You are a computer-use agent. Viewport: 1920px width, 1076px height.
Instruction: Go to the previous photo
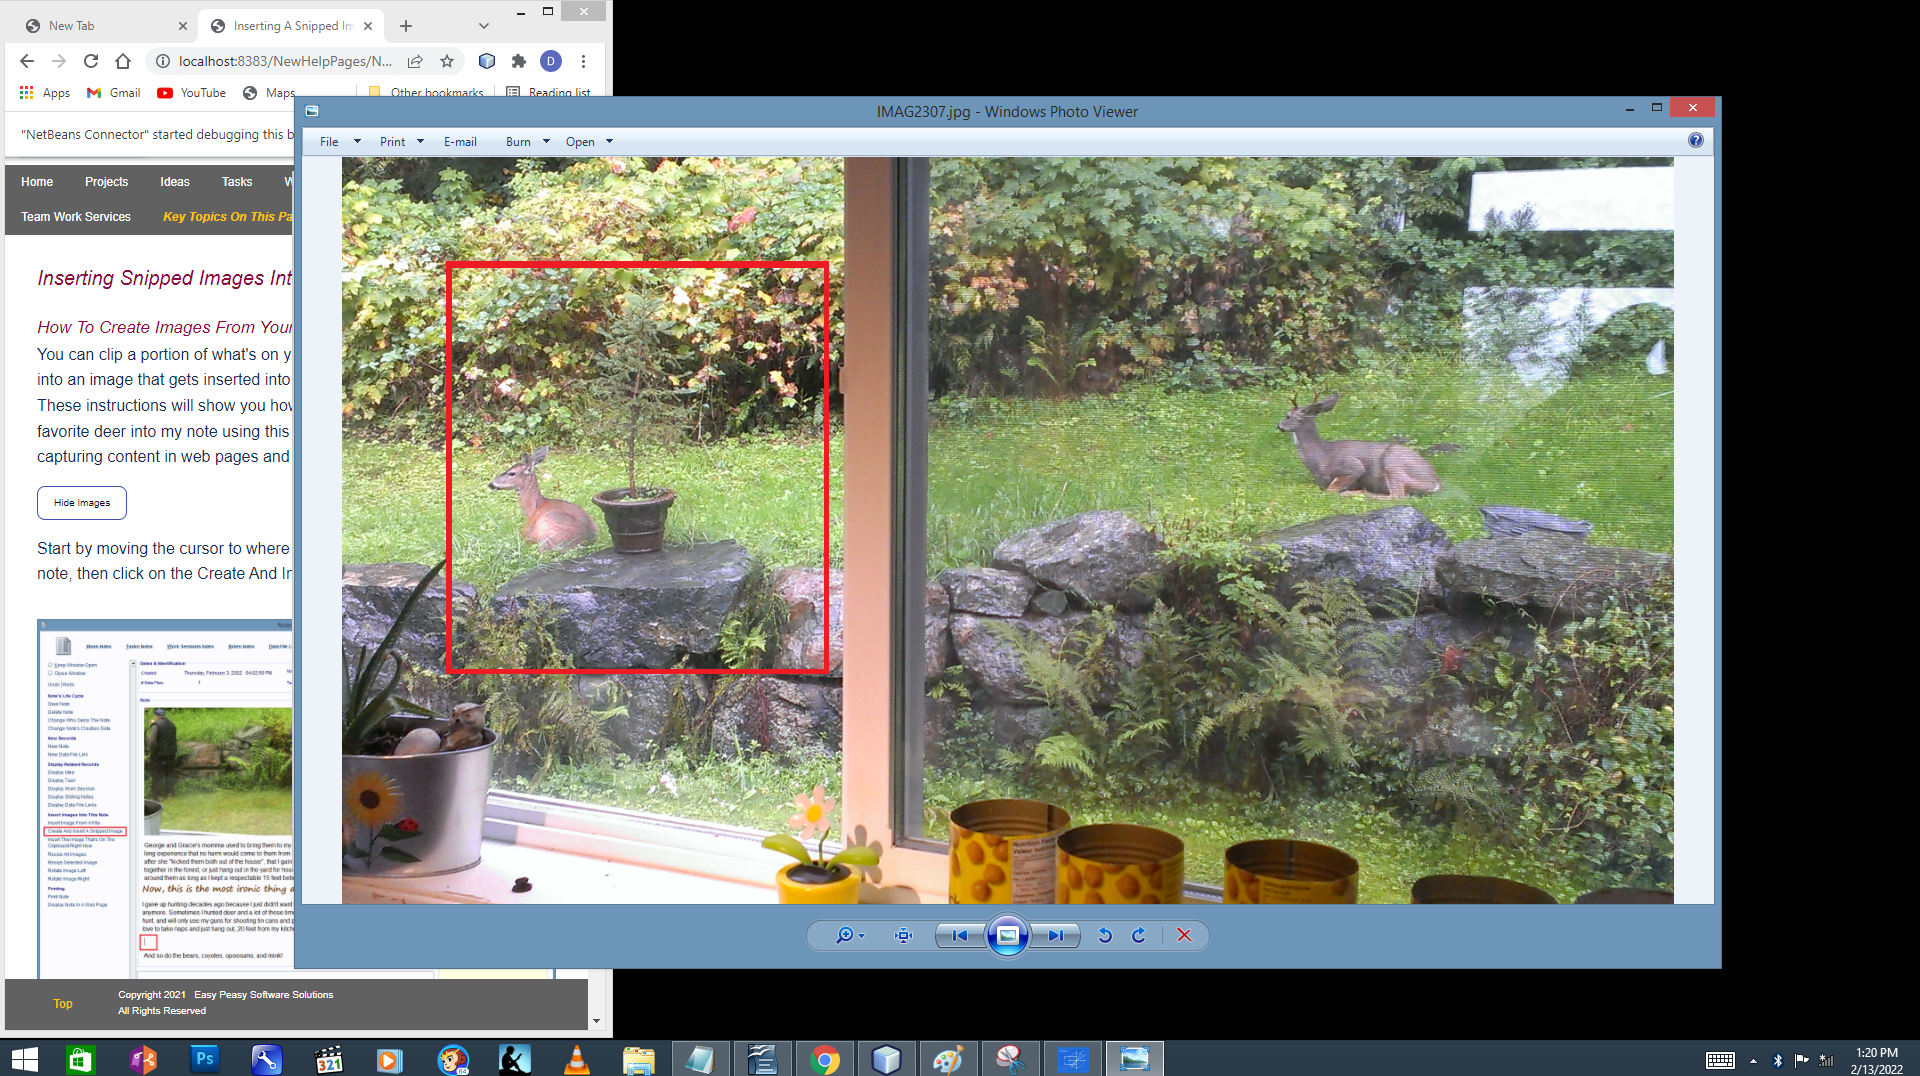pos(959,935)
